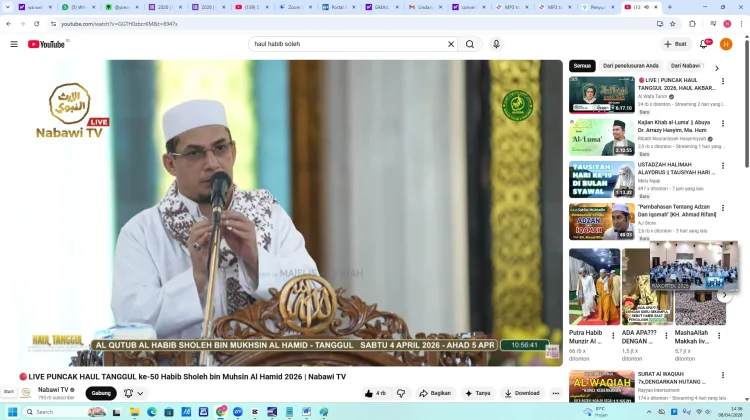Open TAUSIYAH HARI KE-10 thumbnail
Screen dimensions: 750x420
coord(602,179)
